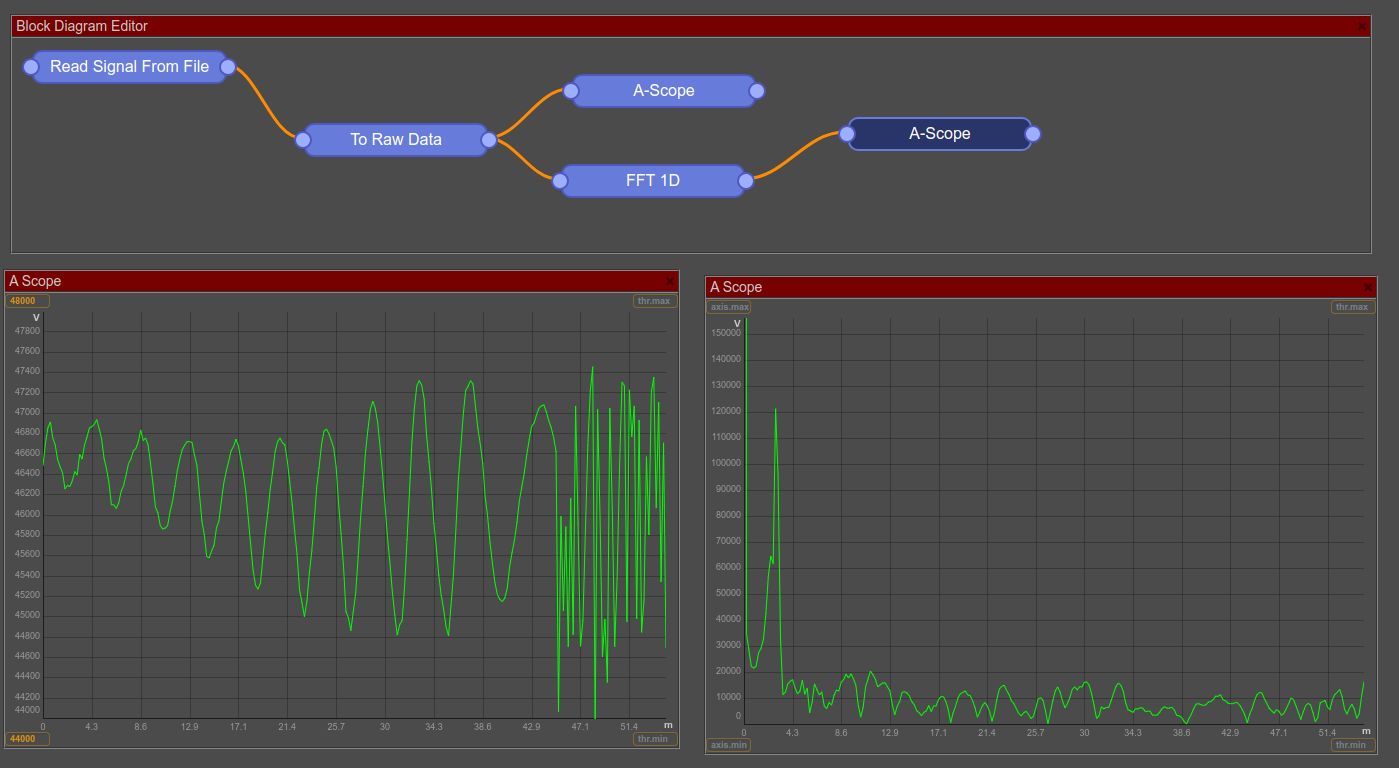
Task: Select the To Raw Data block
Action: (x=396, y=139)
